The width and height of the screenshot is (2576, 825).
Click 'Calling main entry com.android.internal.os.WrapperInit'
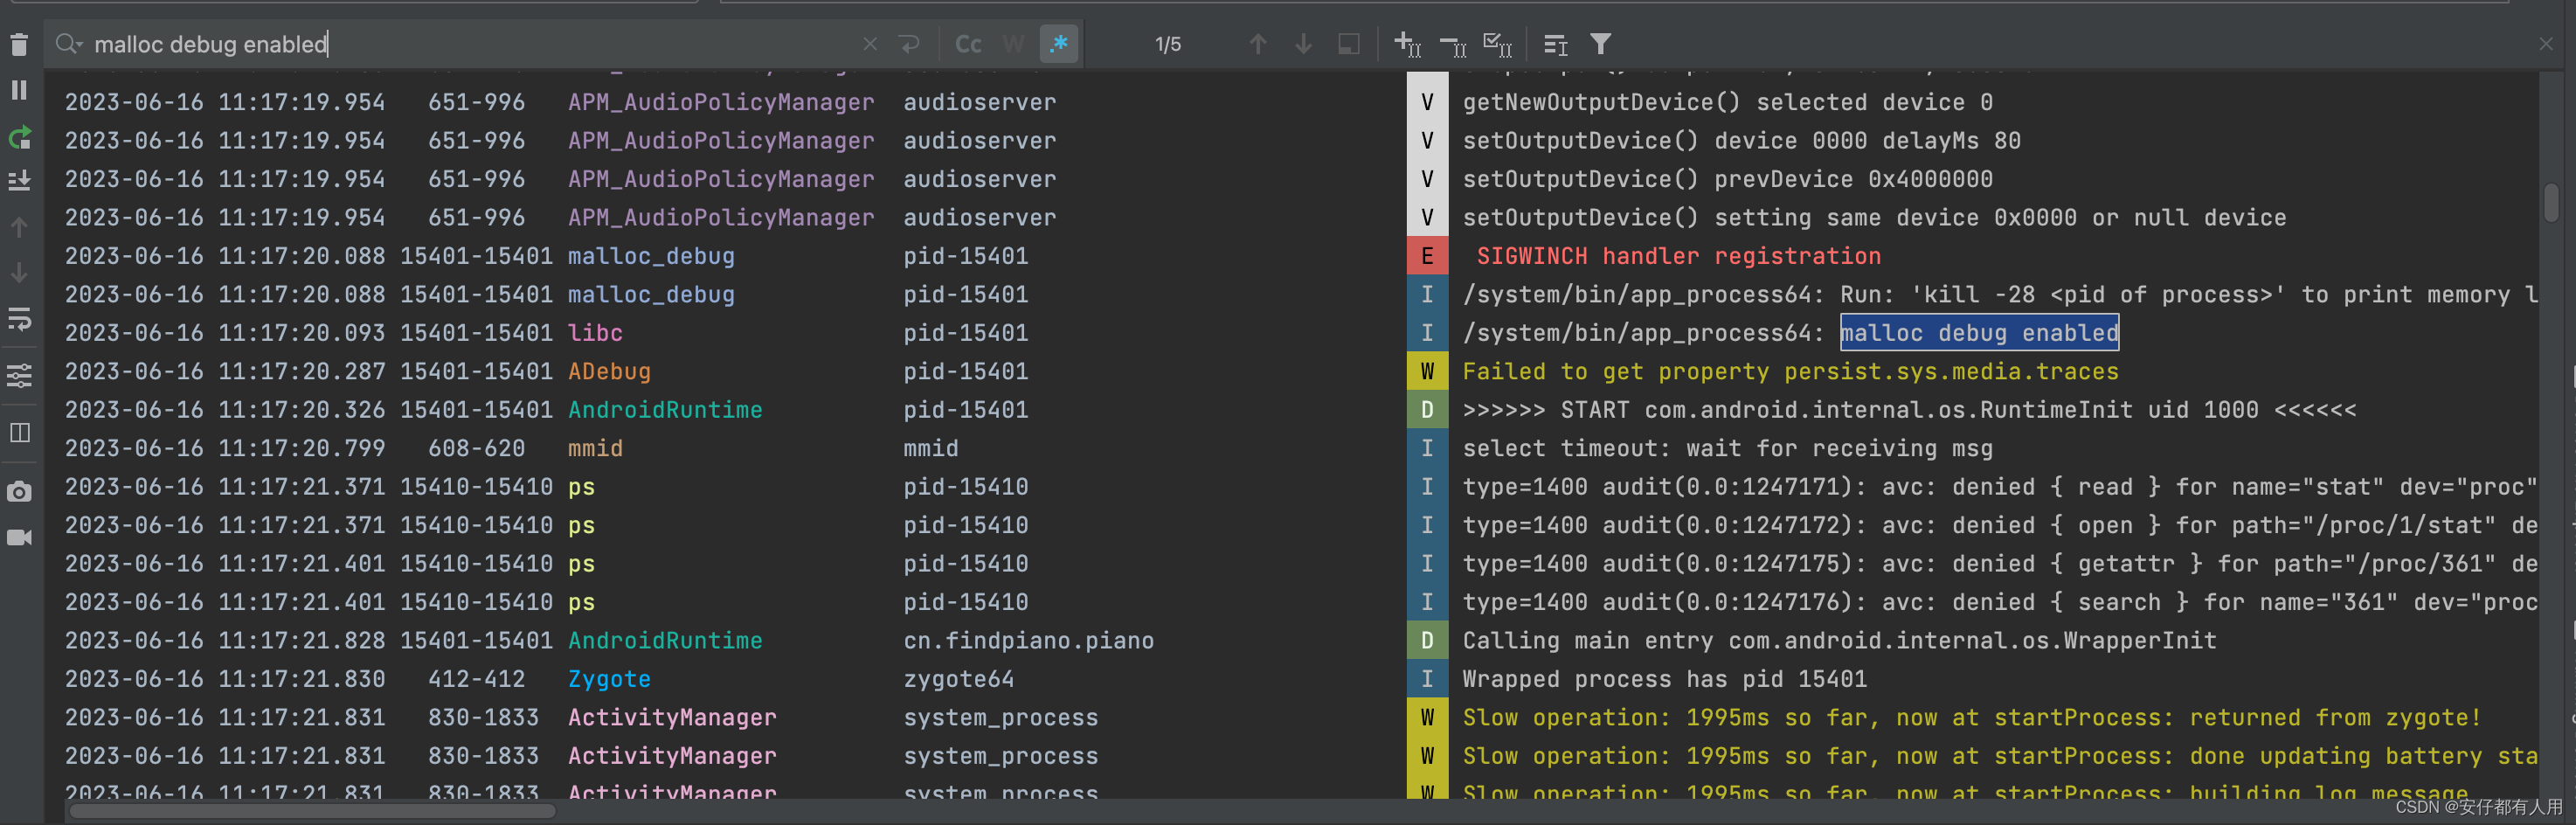(x=1840, y=641)
